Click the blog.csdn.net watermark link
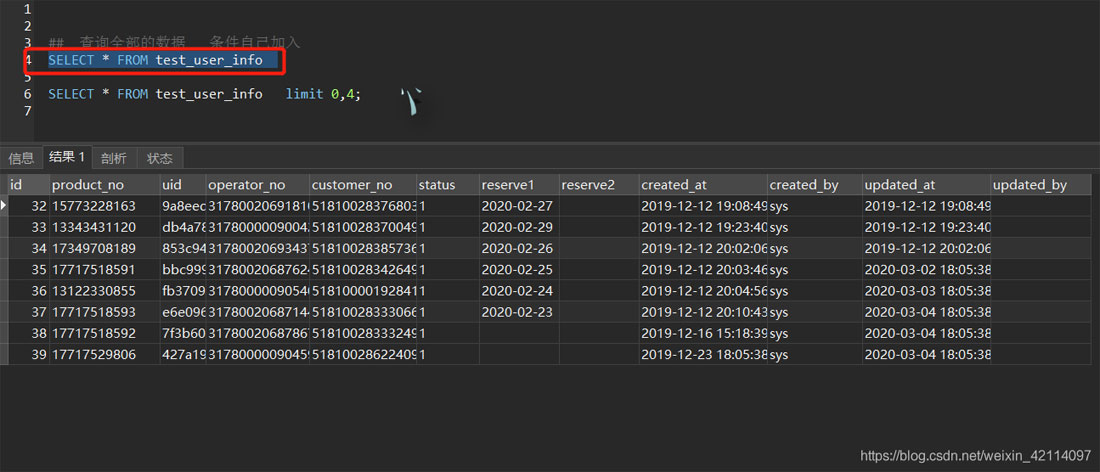 pos(975,456)
